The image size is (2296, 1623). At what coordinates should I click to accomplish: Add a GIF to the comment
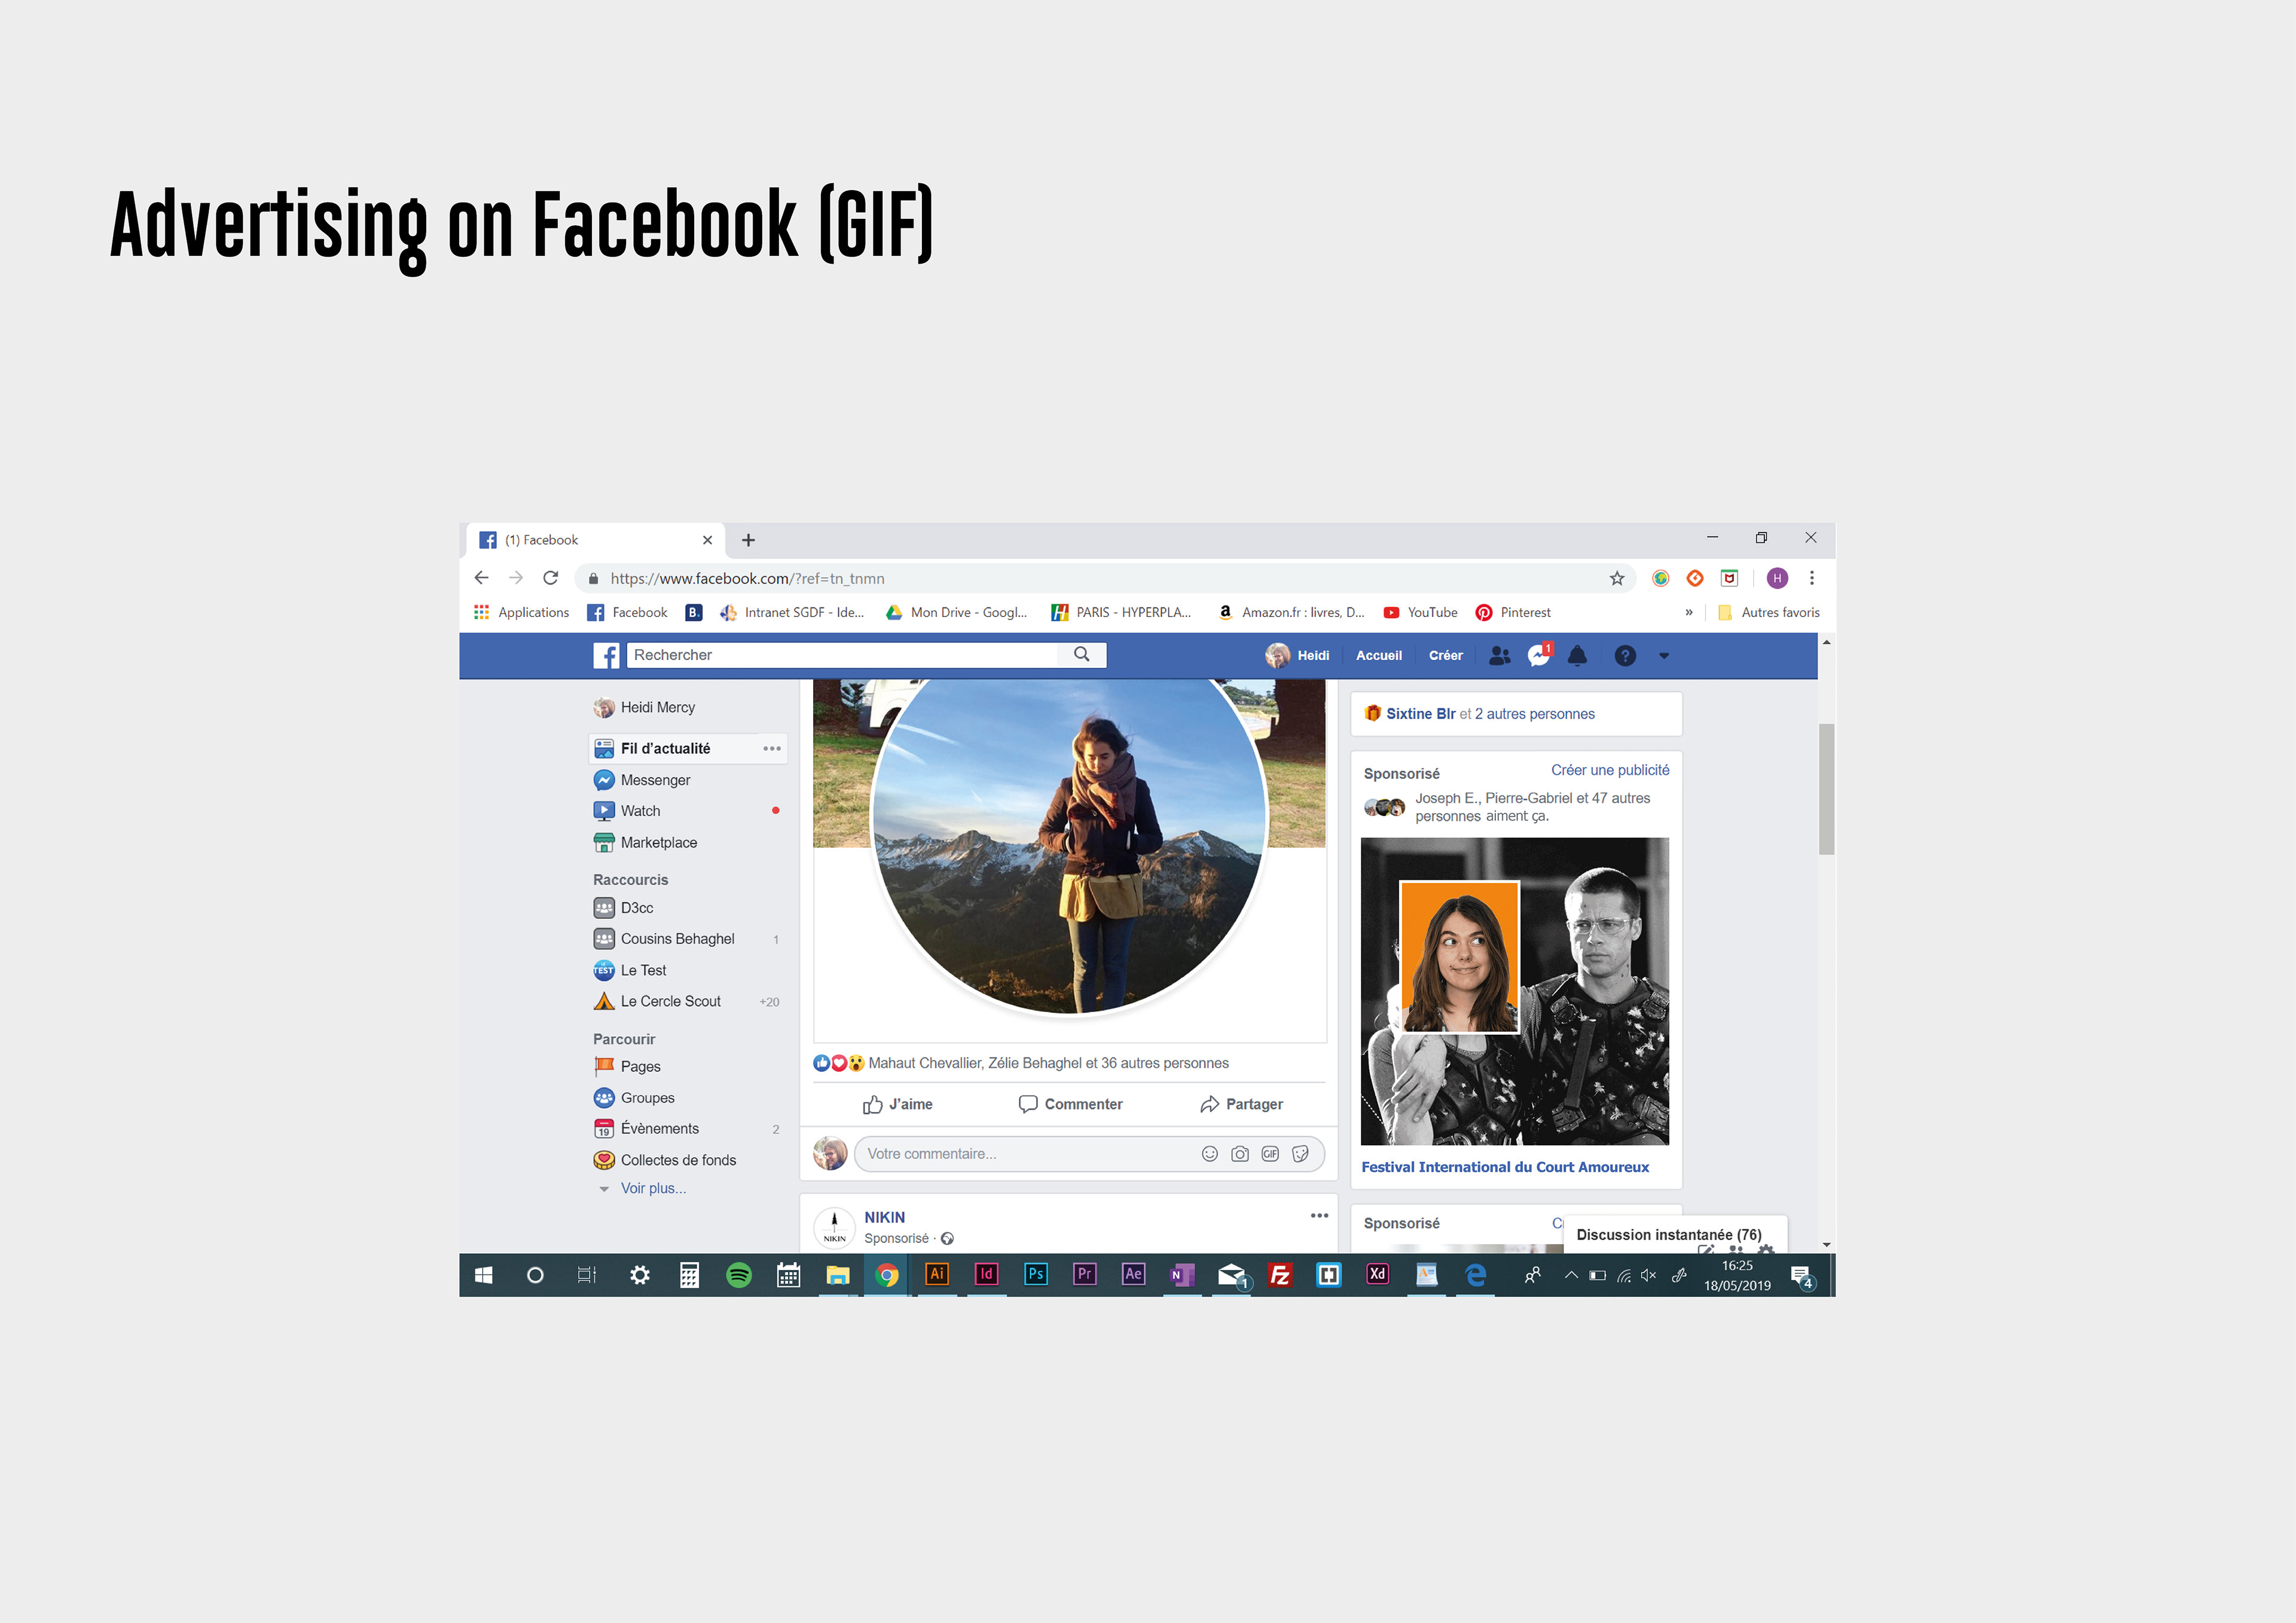point(1270,1154)
